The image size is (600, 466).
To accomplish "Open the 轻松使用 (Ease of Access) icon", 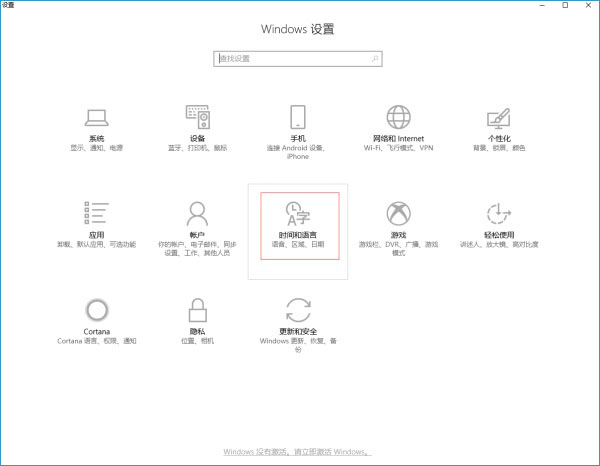I will tap(499, 213).
